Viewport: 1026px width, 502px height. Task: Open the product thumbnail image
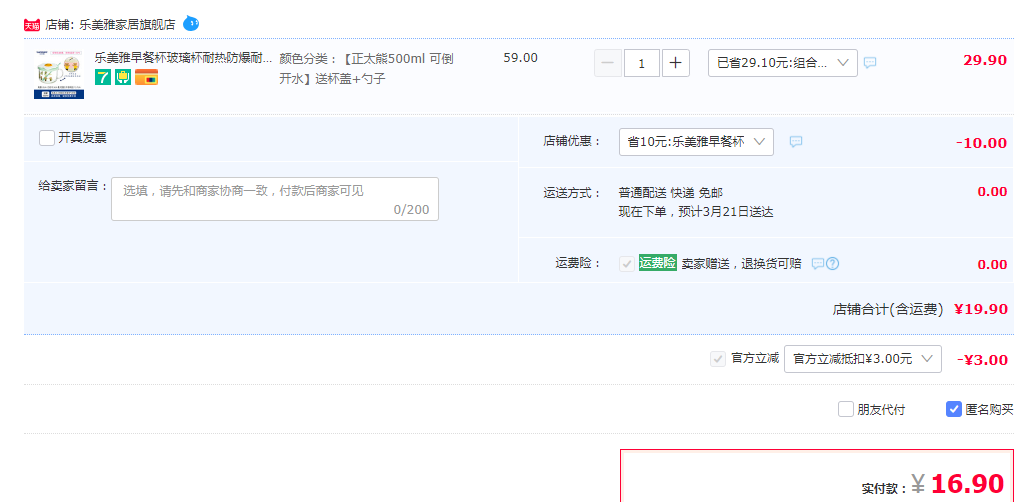pyautogui.click(x=59, y=75)
